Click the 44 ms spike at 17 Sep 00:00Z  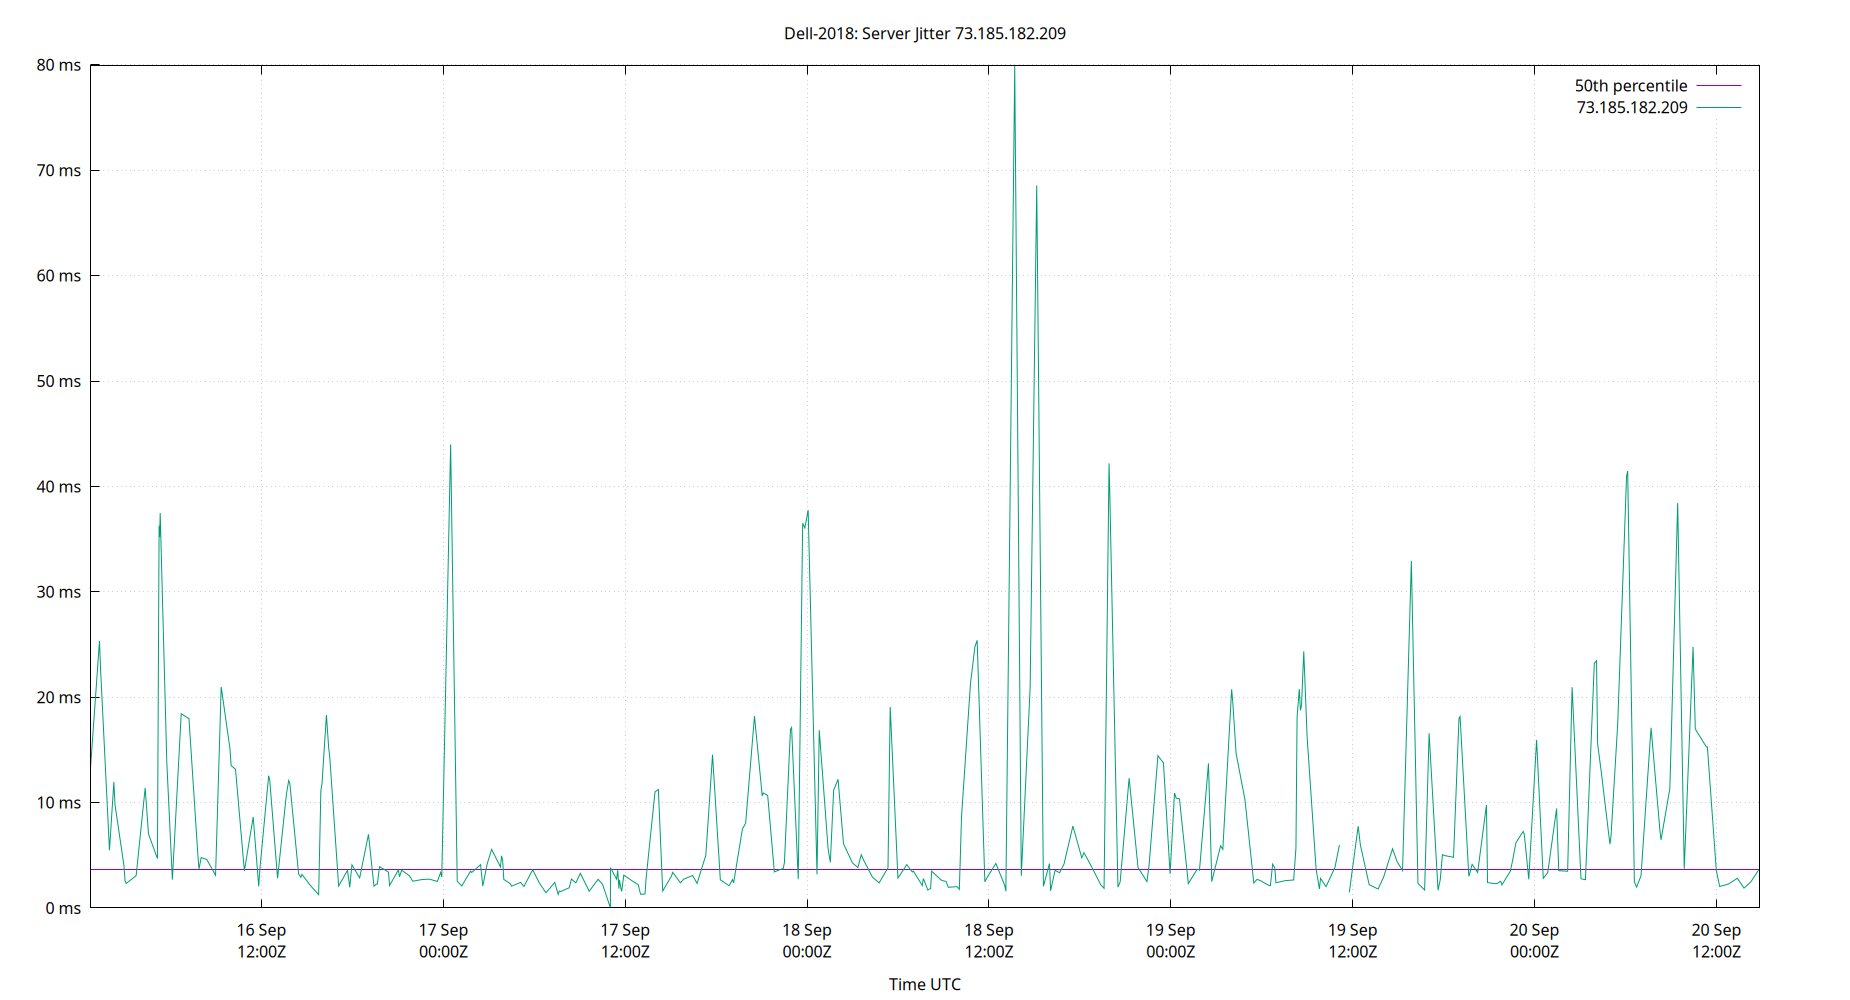click(451, 445)
